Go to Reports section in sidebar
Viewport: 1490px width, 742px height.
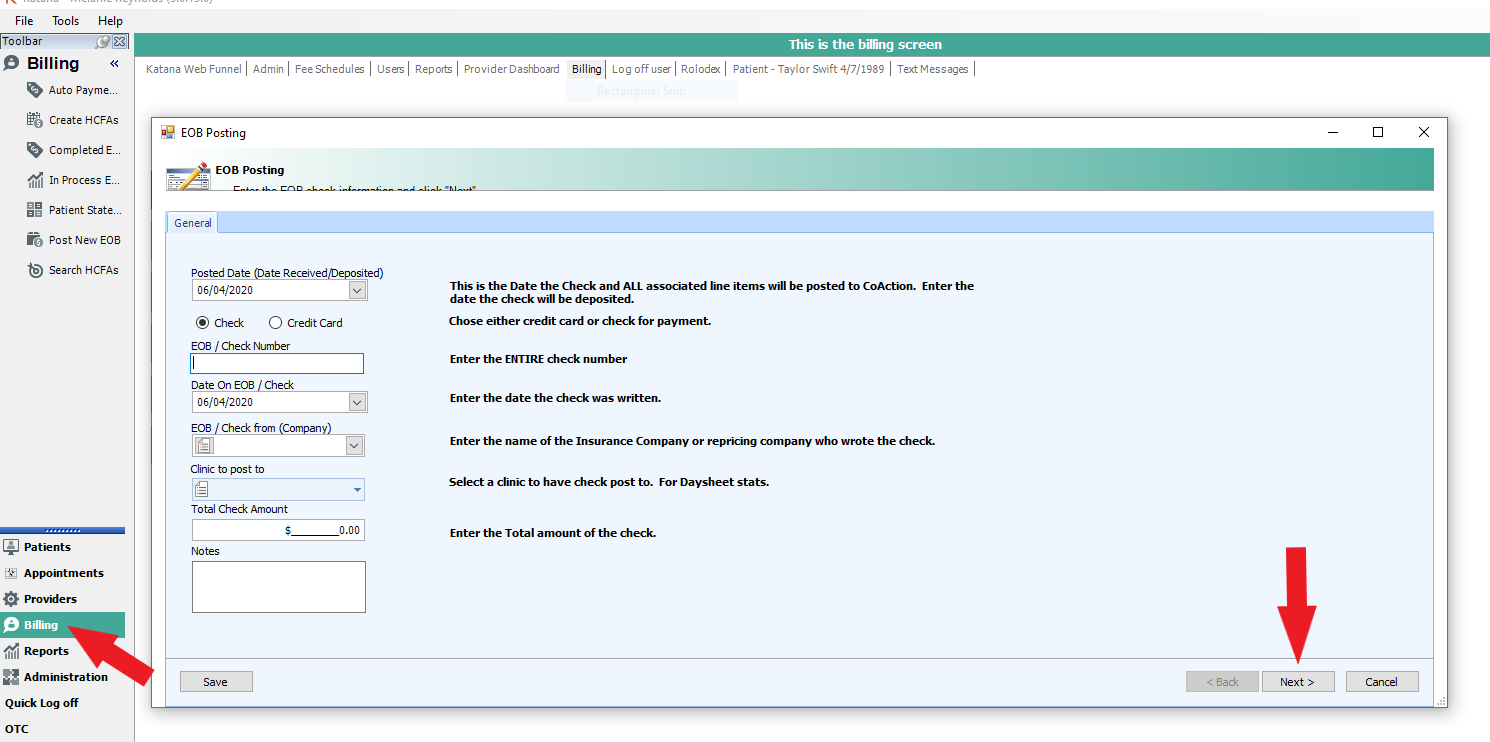click(62, 651)
